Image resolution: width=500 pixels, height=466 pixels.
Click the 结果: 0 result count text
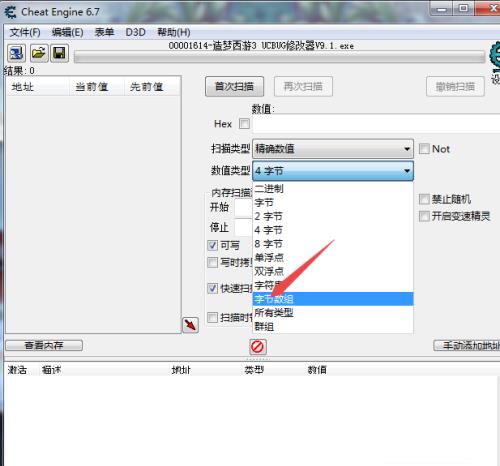[19, 71]
